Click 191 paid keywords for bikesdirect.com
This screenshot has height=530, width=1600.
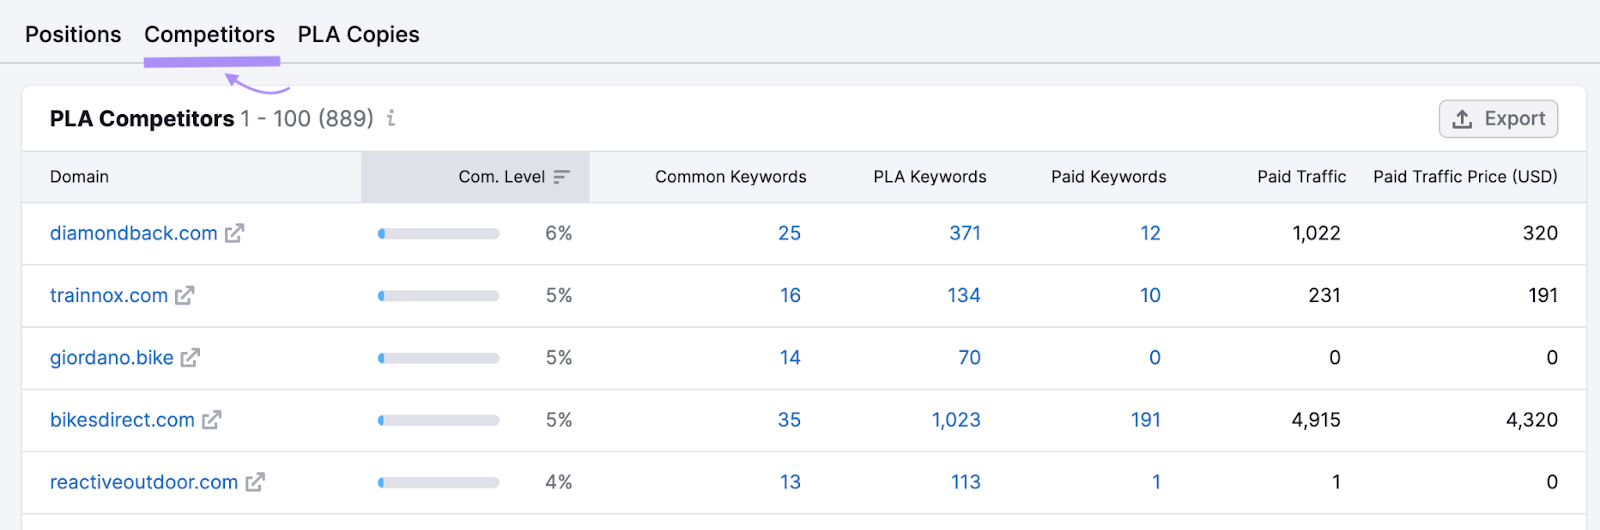coord(1145,420)
